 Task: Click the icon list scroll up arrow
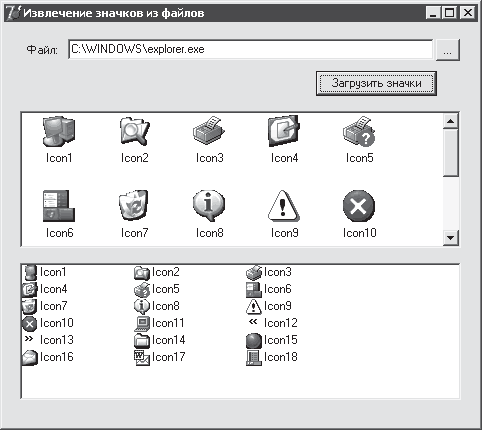tap(451, 121)
